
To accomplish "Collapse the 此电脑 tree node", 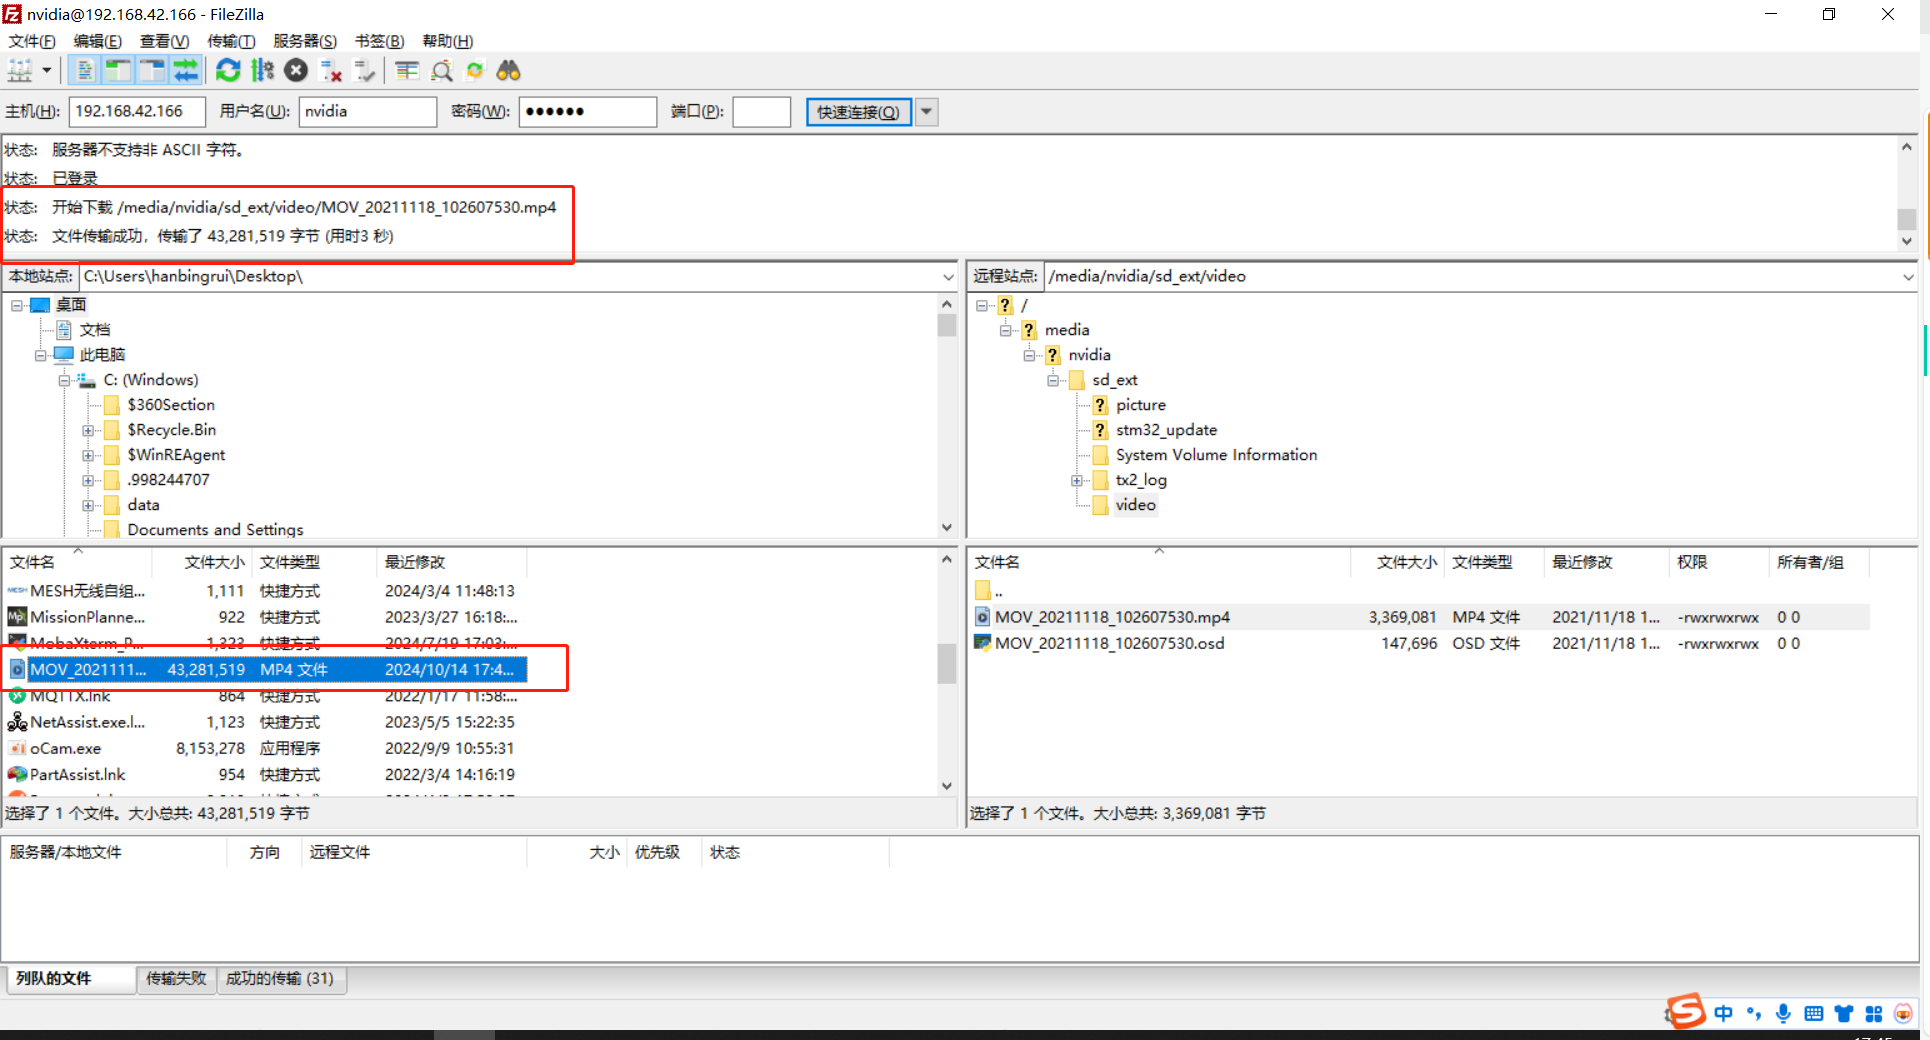I will point(41,355).
